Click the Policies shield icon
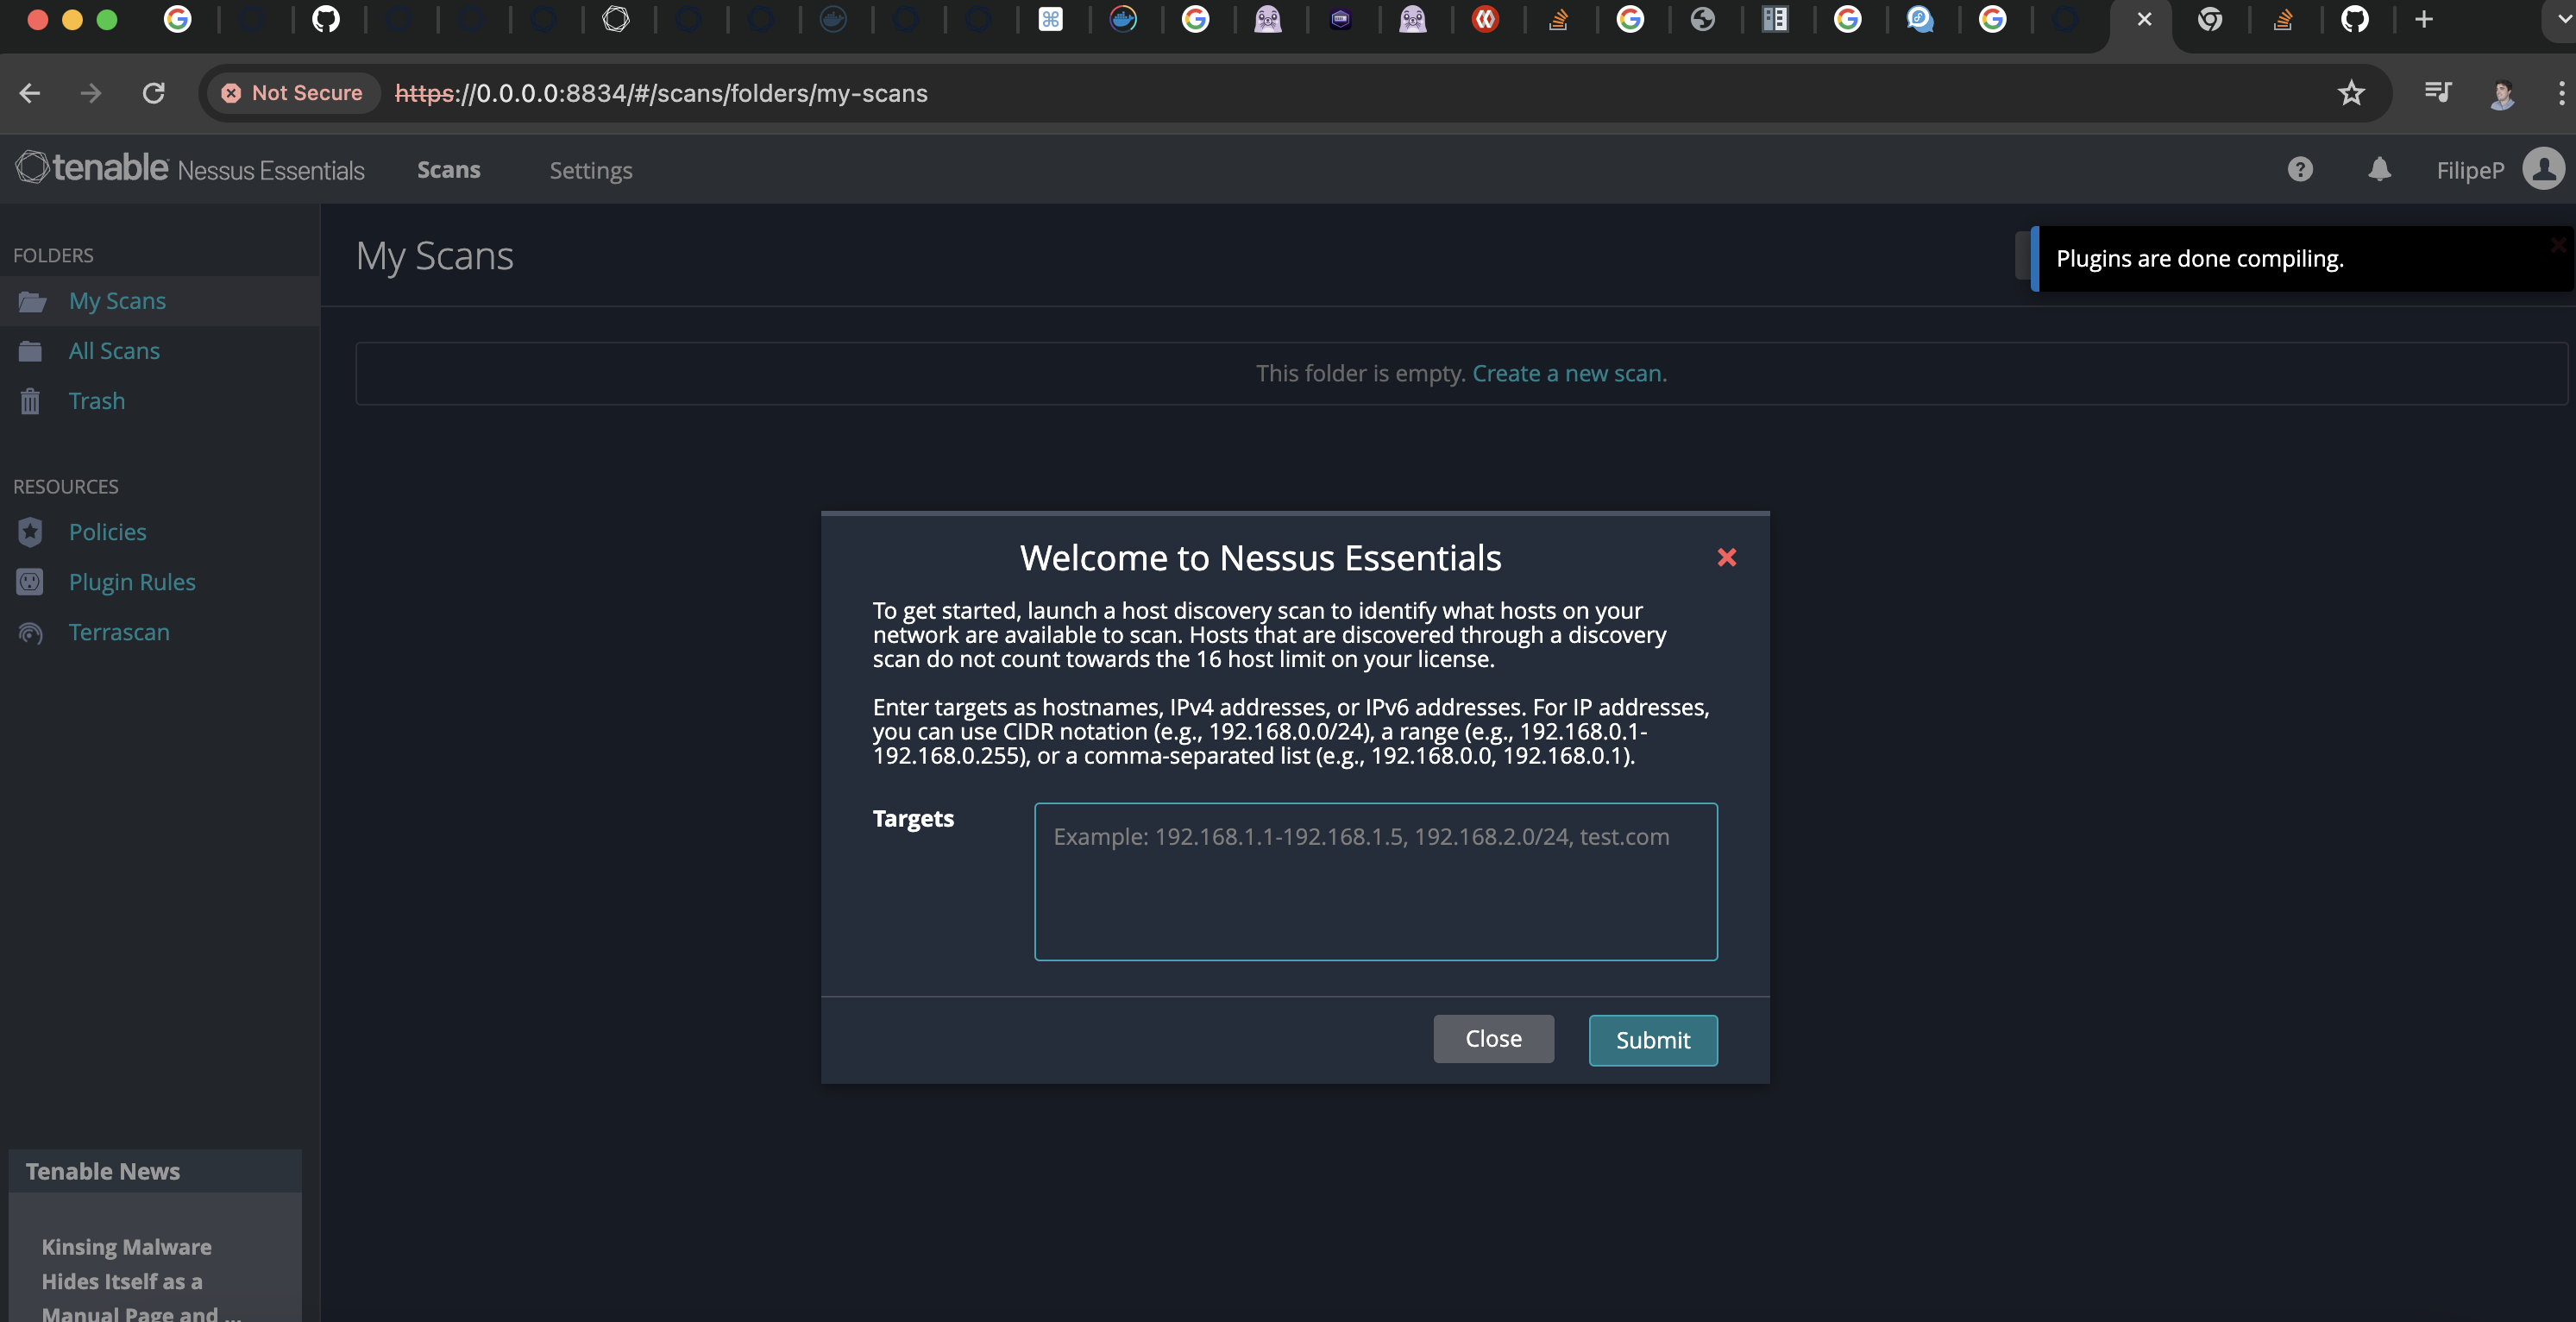The image size is (2576, 1322). pos(30,532)
